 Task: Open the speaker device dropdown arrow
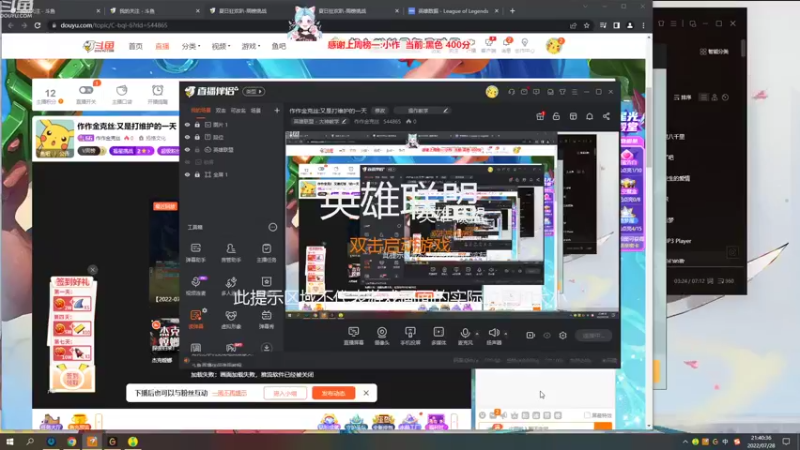tap(506, 334)
